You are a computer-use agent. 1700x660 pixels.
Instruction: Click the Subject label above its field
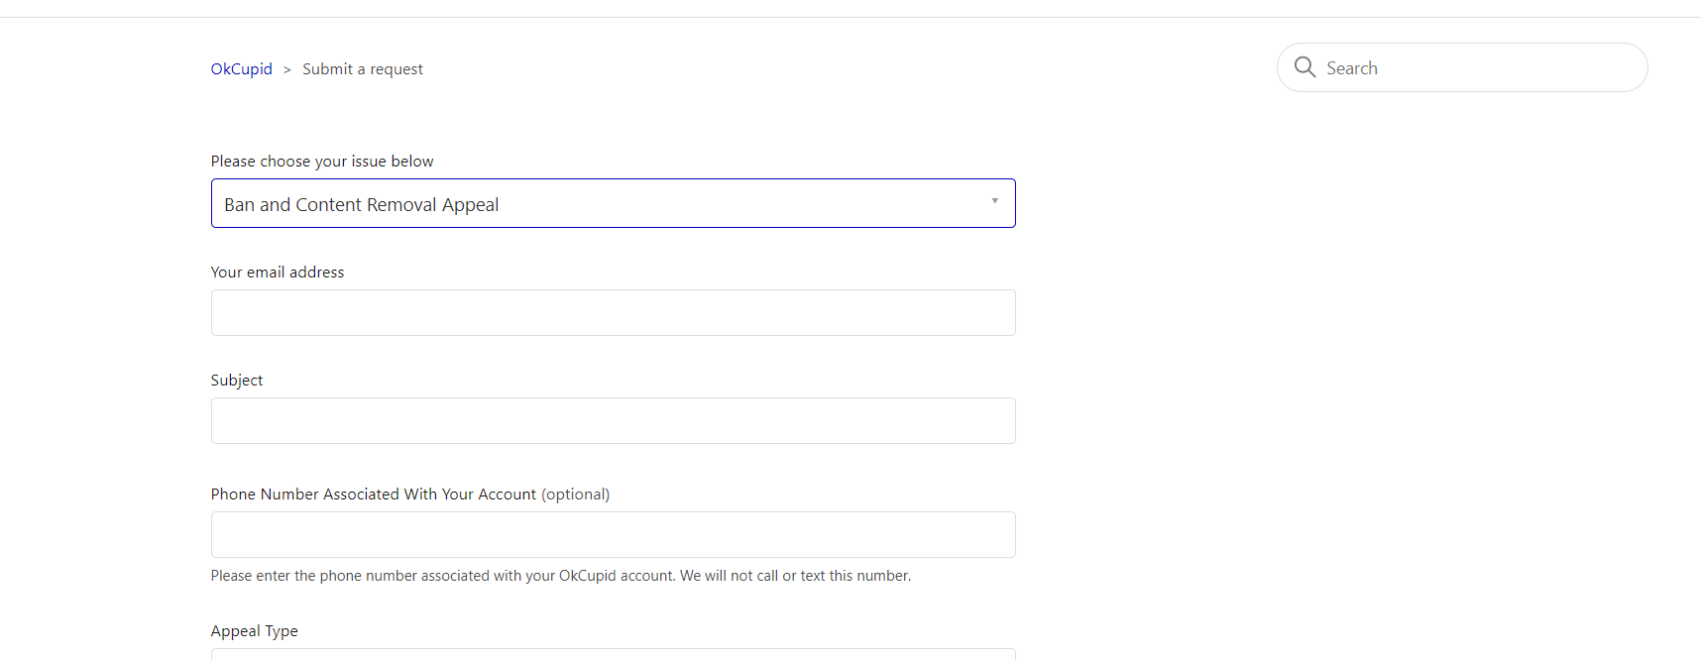coord(237,379)
